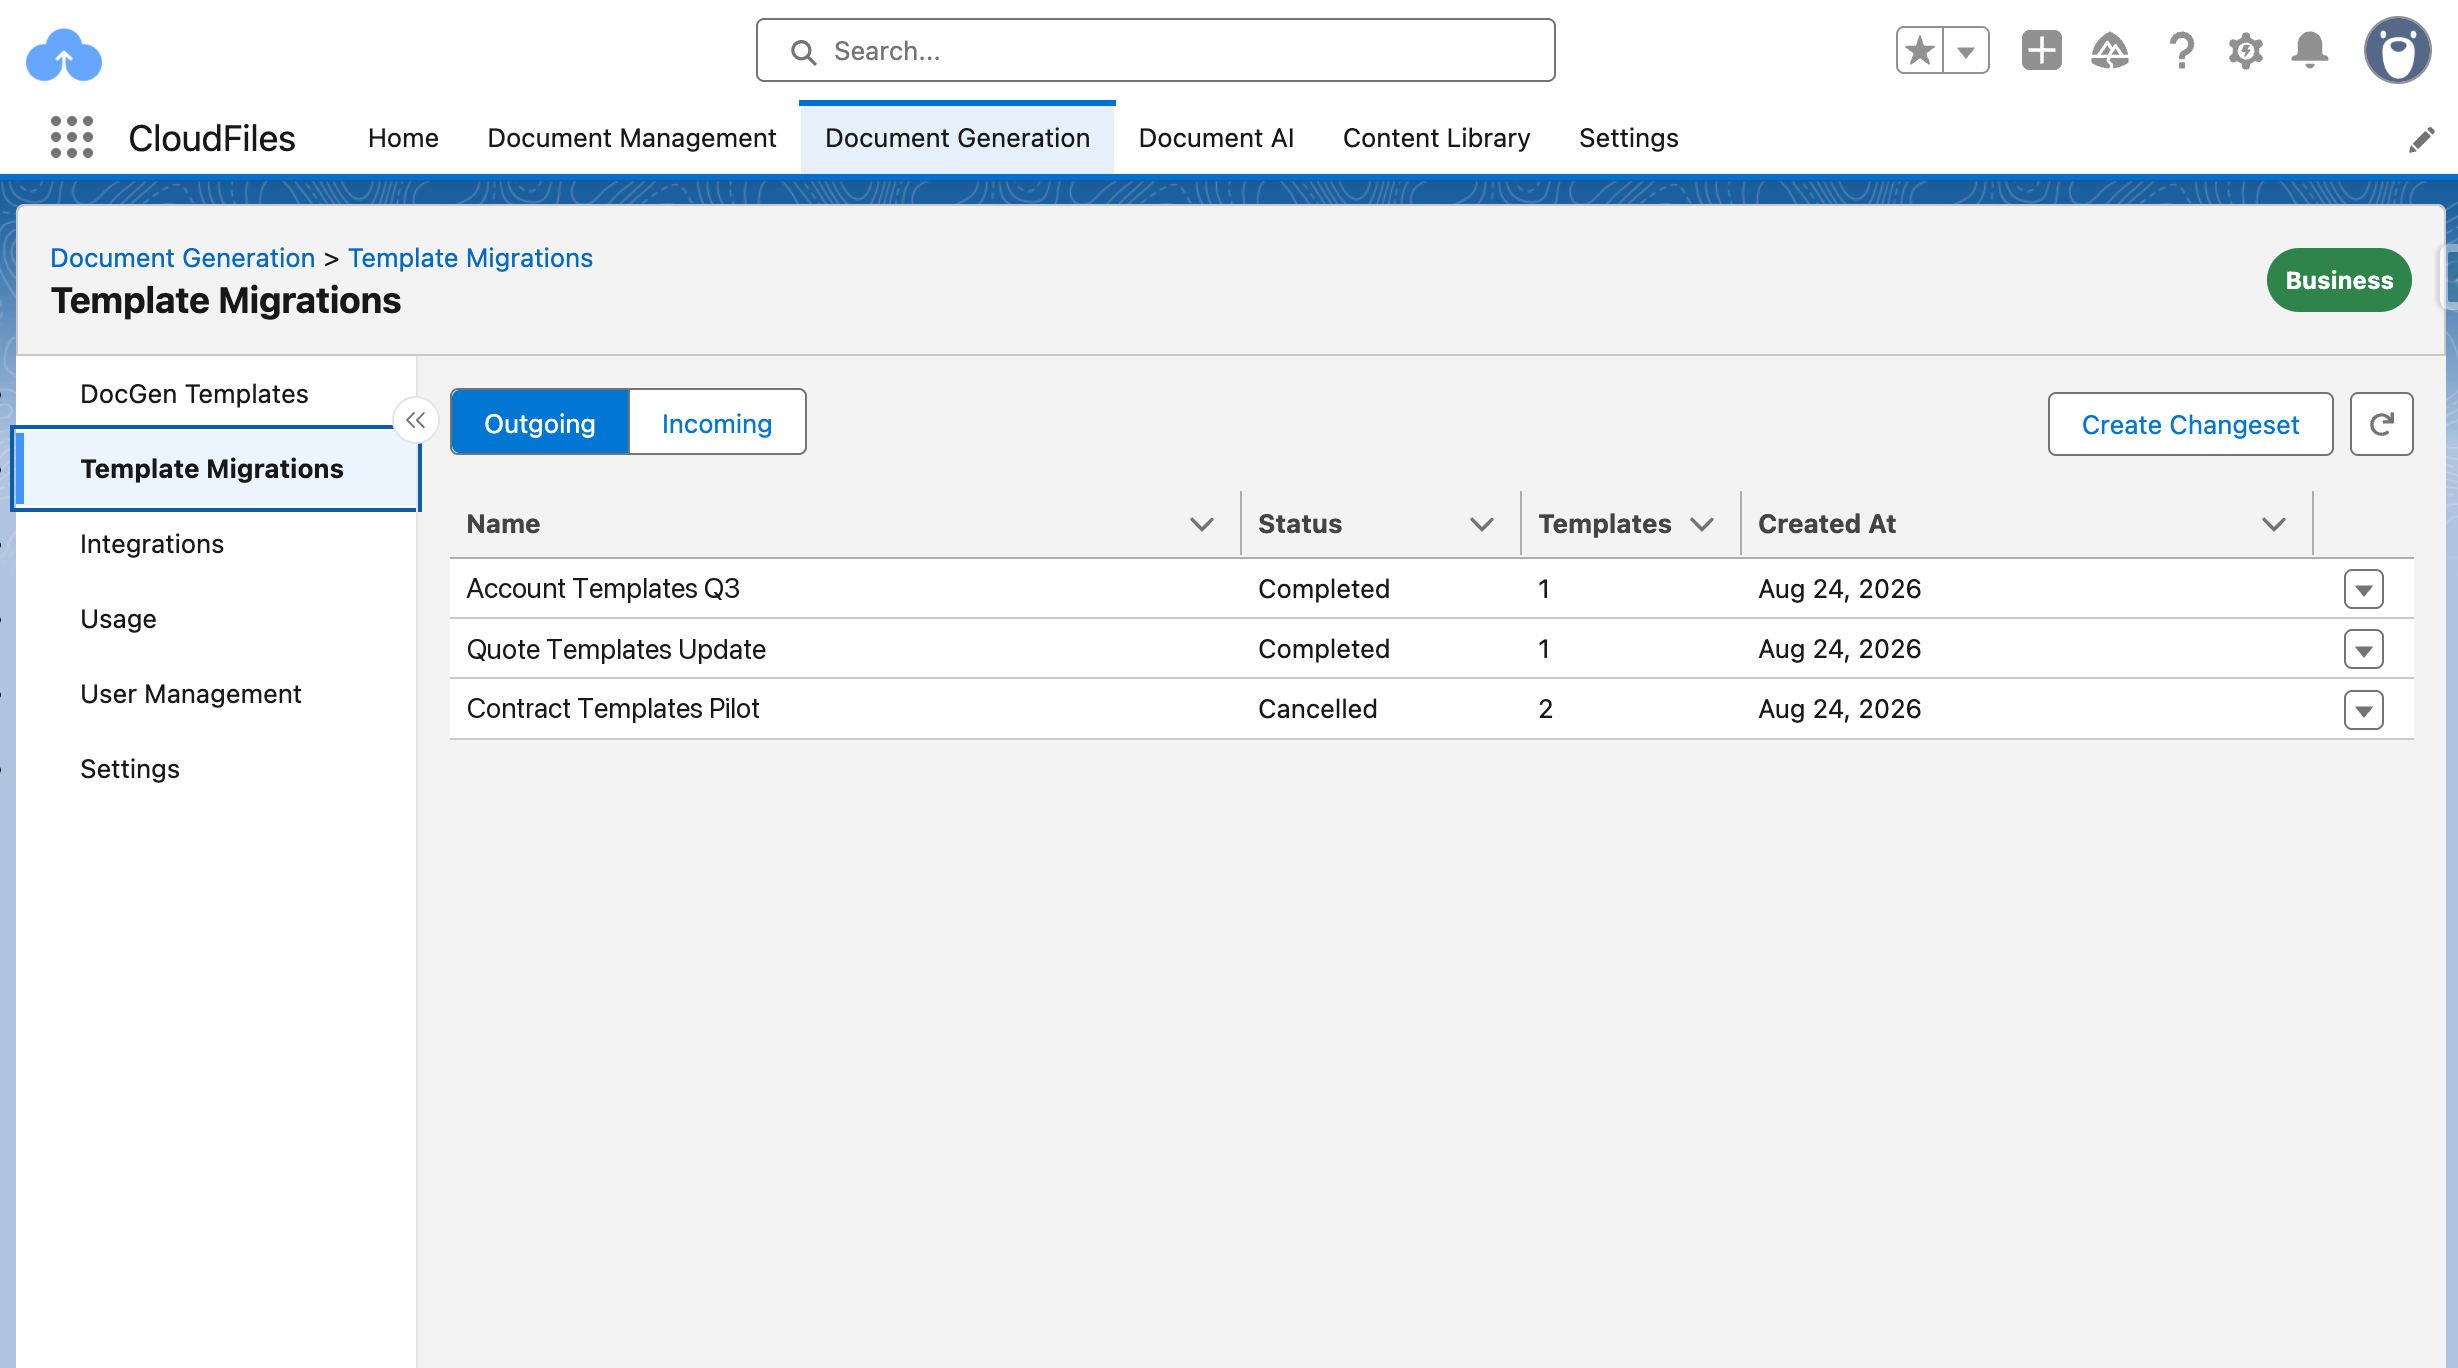Switch to the Incoming toggle

[x=717, y=422]
